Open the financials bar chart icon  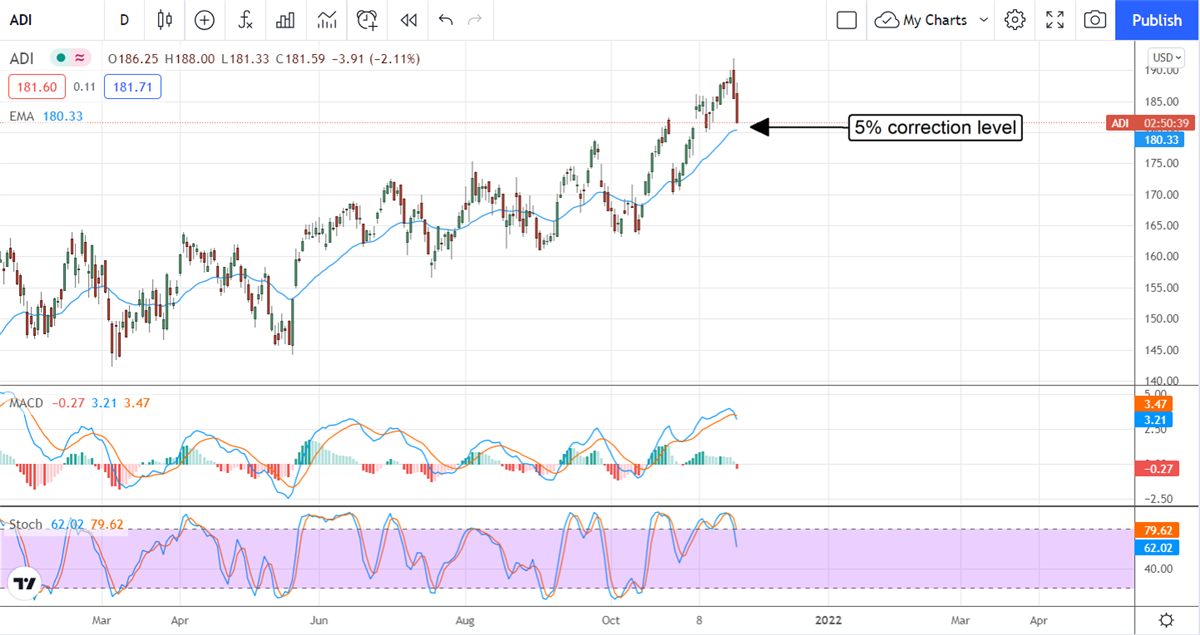tap(286, 19)
